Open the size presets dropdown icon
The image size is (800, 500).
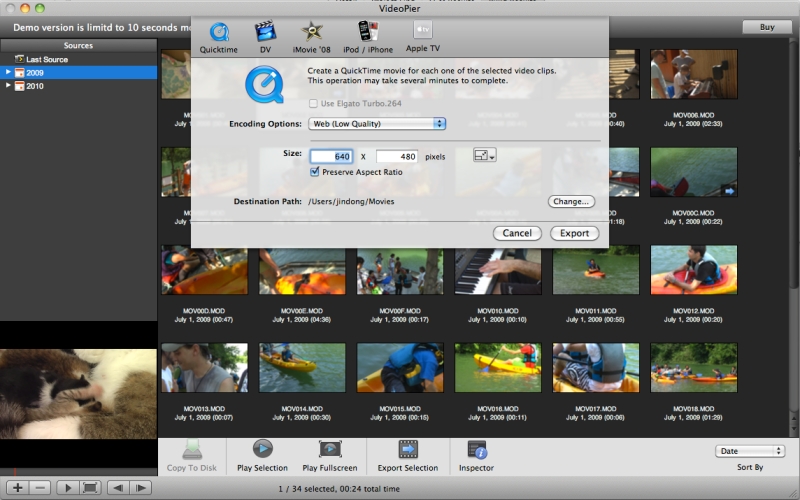484,155
